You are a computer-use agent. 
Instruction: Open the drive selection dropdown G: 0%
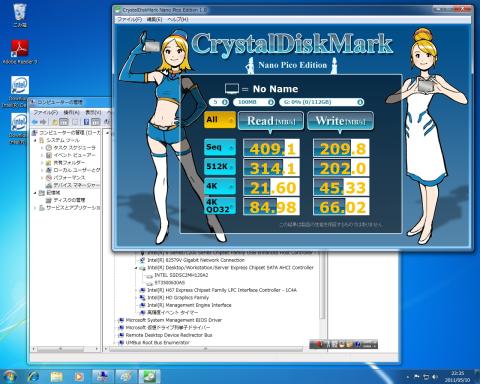321,102
